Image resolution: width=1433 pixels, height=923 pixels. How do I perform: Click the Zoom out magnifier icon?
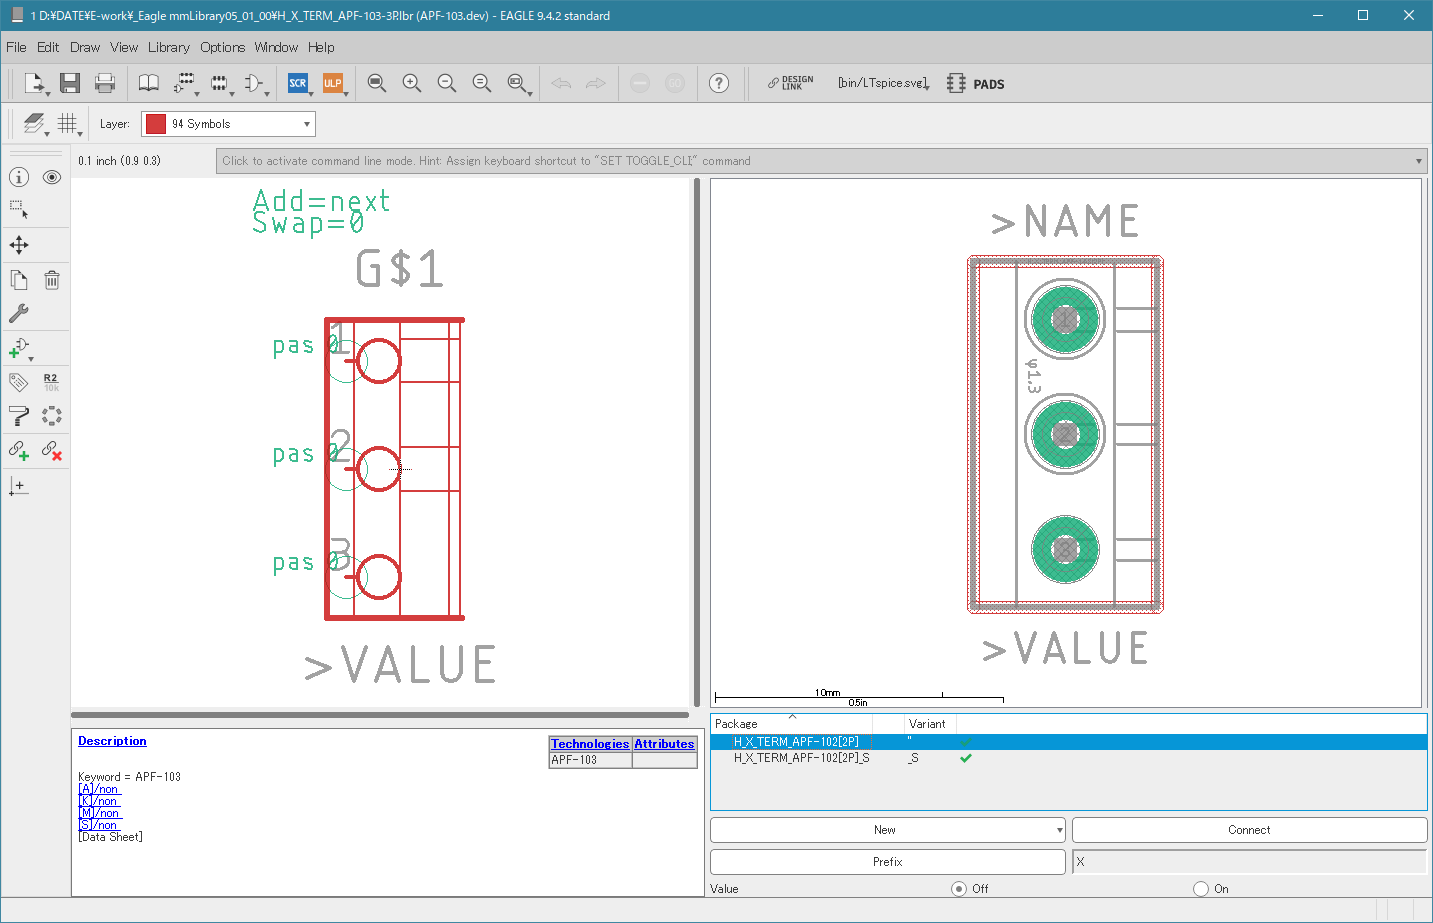point(447,83)
